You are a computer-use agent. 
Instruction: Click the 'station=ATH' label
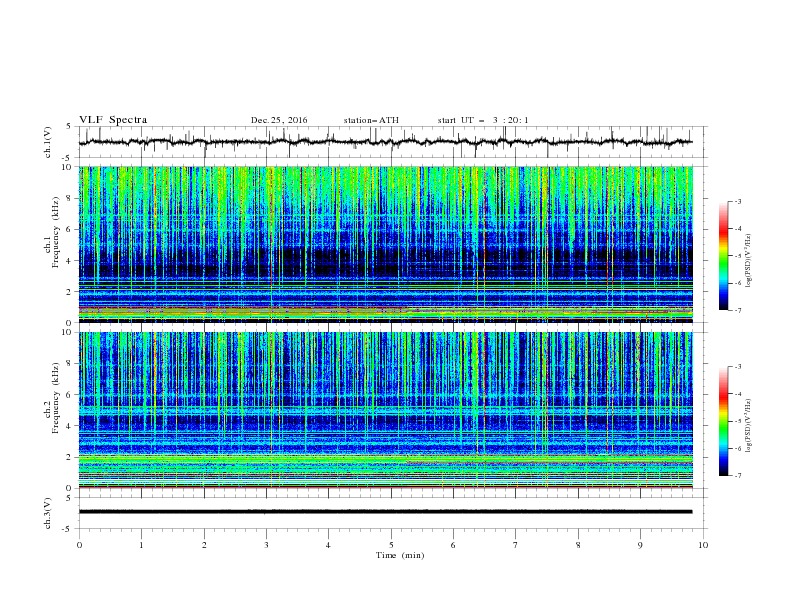coord(371,120)
